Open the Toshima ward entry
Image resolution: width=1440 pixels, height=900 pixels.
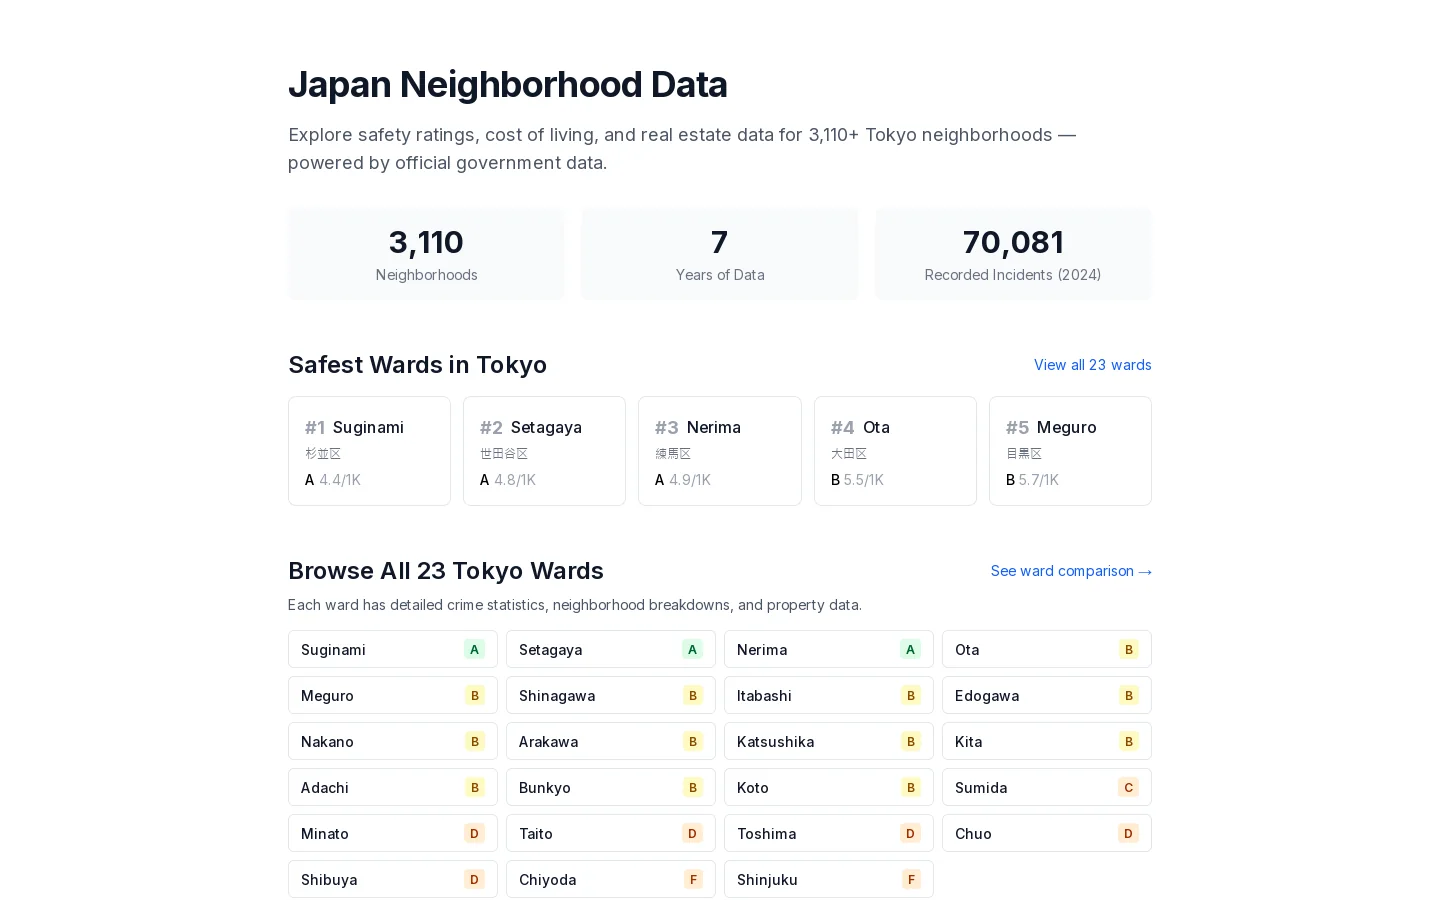coord(829,833)
